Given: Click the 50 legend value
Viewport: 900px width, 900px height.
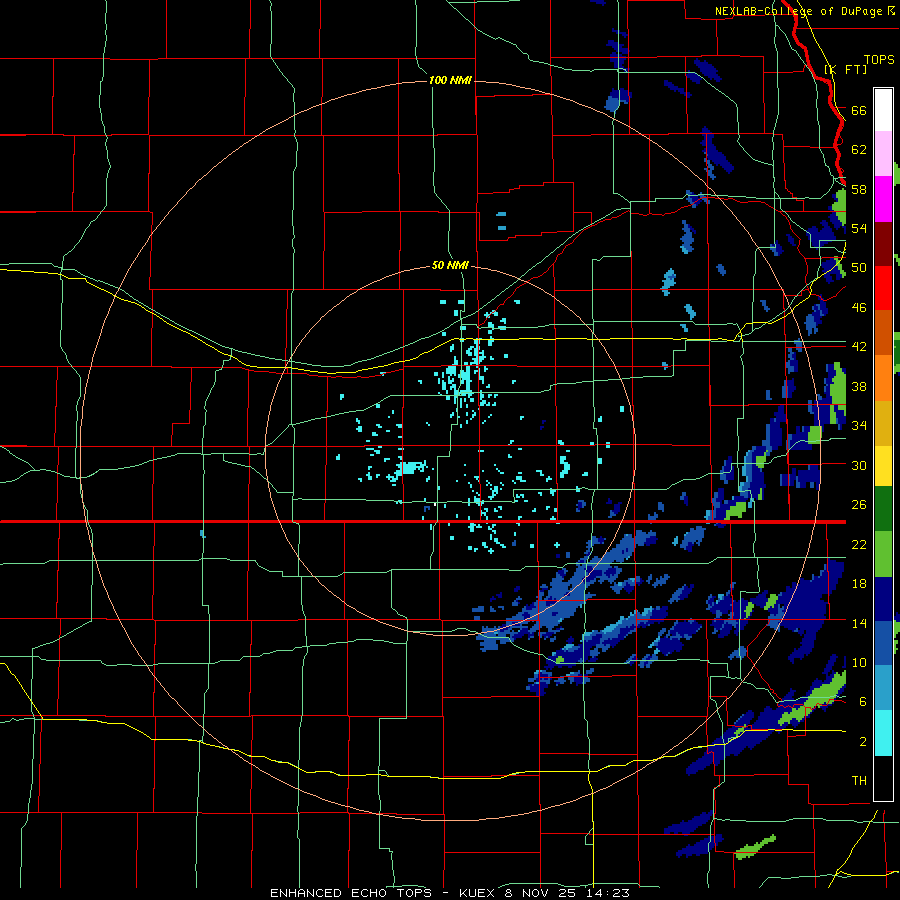Looking at the screenshot, I should click(x=859, y=267).
